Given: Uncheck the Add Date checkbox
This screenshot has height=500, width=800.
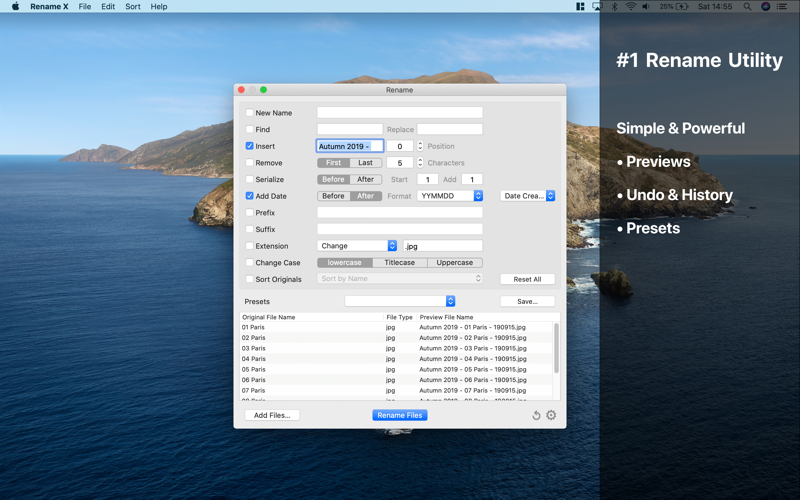Looking at the screenshot, I should [249, 196].
